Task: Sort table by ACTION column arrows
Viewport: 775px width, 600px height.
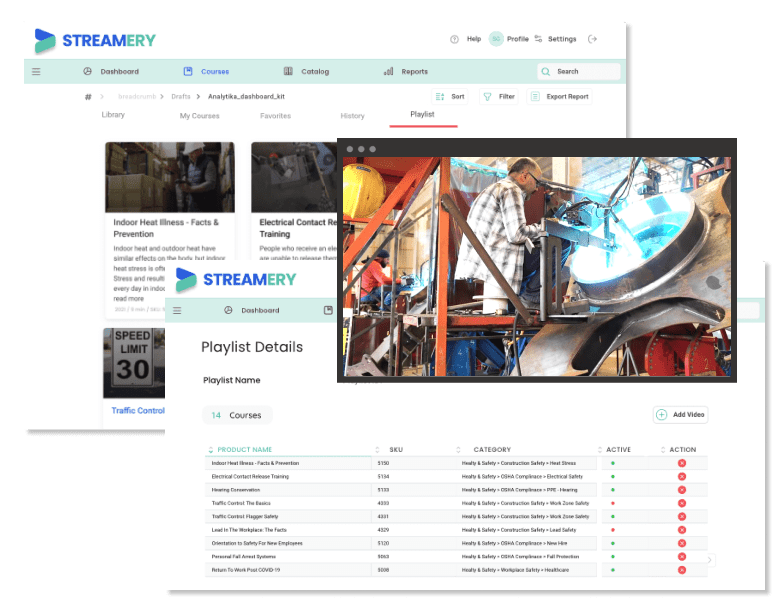Action: pos(663,450)
